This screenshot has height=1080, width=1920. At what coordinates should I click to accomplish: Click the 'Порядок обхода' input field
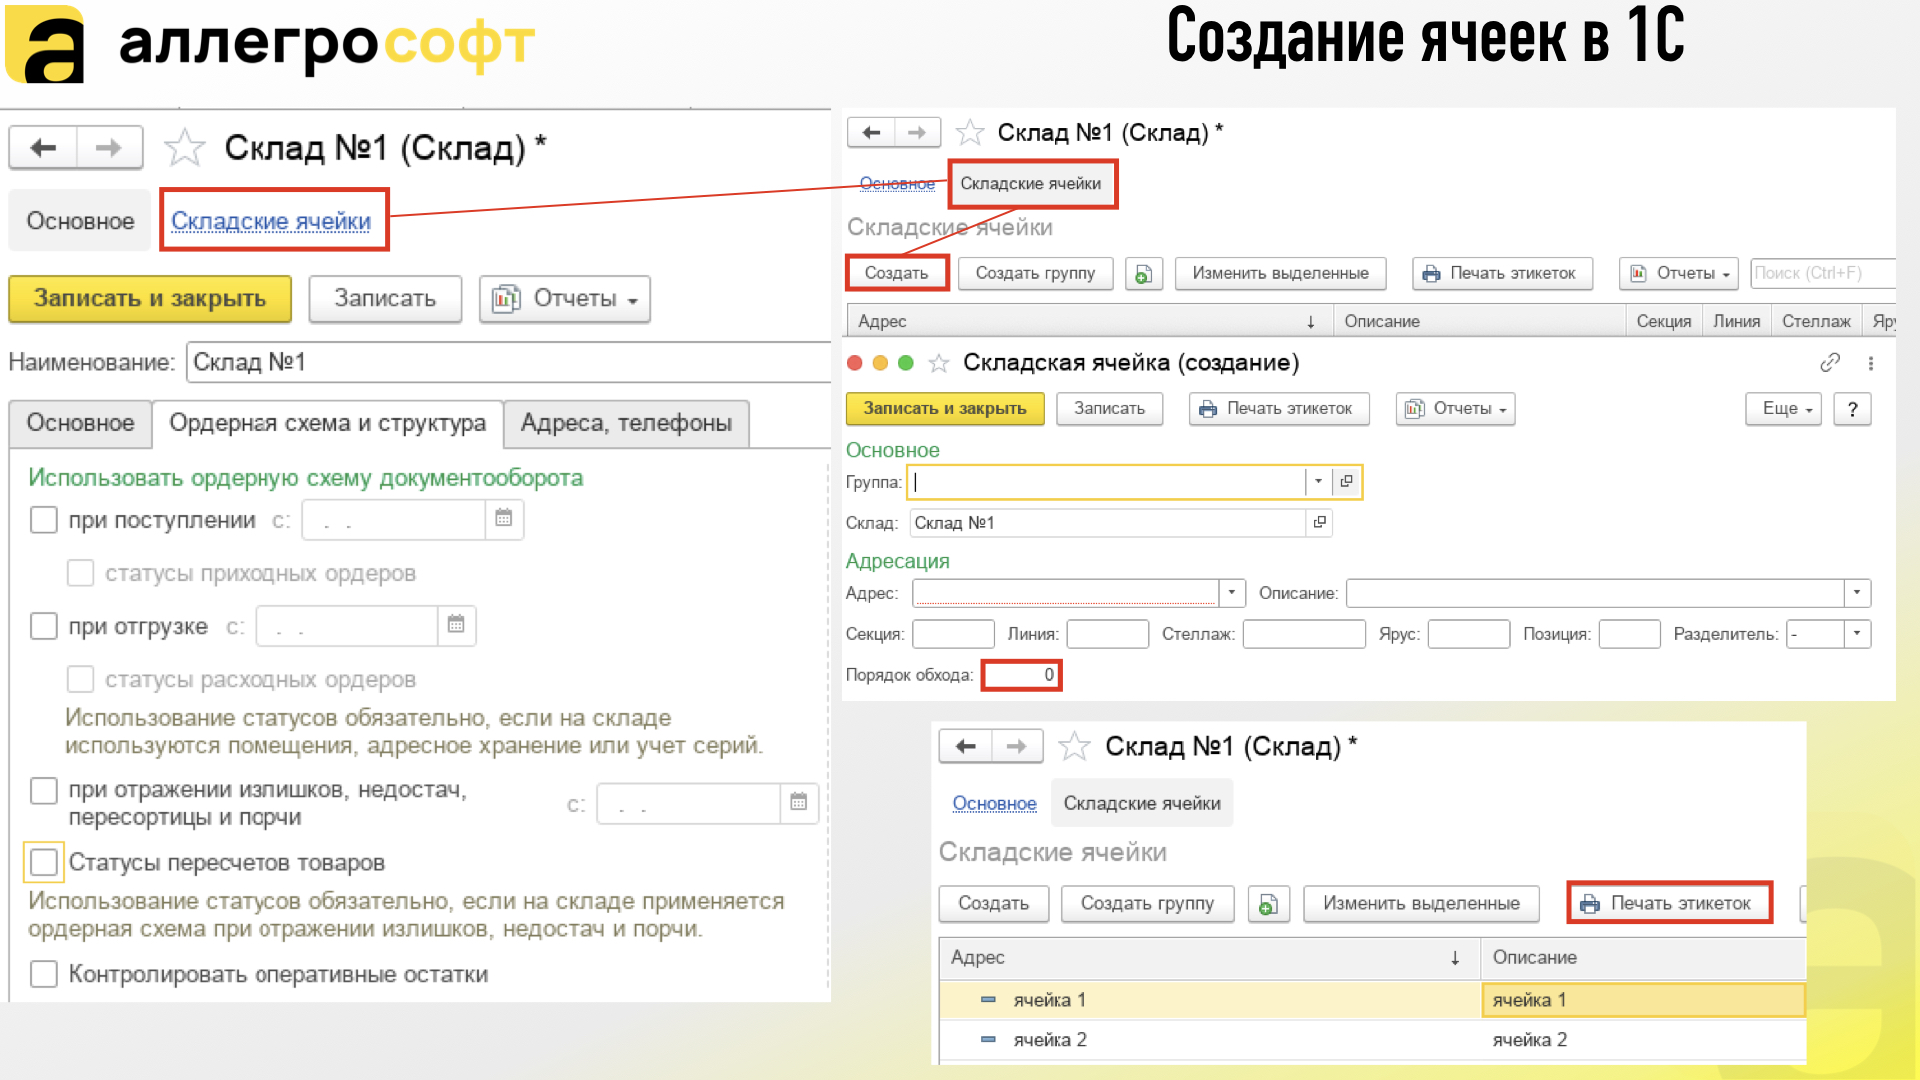coord(1021,675)
